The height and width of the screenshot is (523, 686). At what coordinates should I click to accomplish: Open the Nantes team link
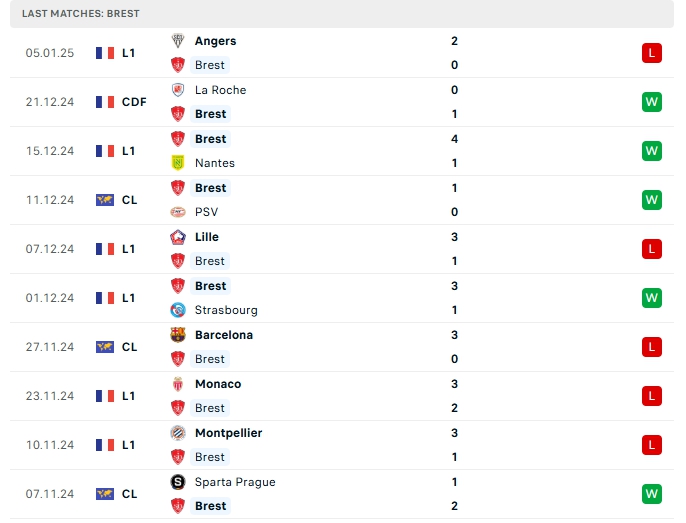[x=215, y=163]
